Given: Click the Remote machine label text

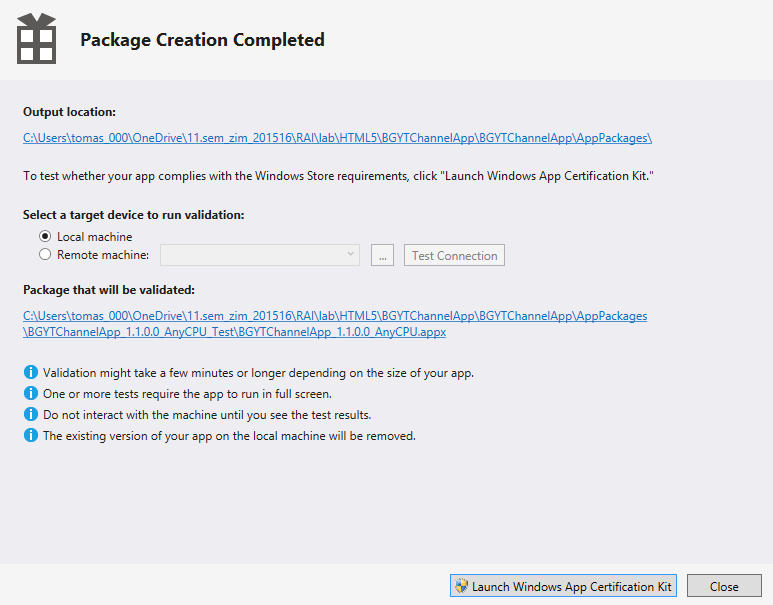Looking at the screenshot, I should coord(103,254).
